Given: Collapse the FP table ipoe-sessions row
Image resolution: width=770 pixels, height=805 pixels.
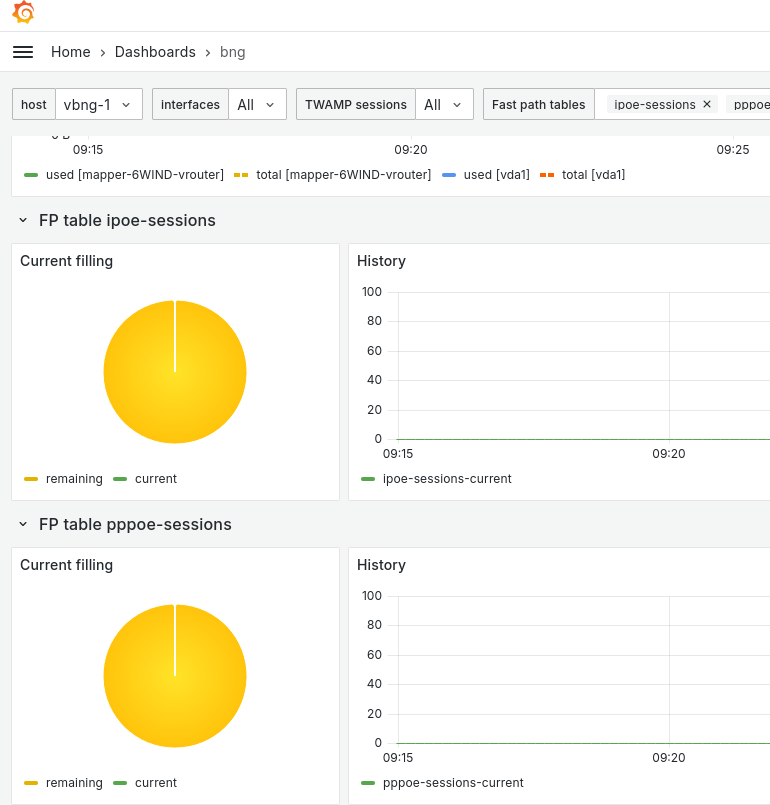Looking at the screenshot, I should click(23, 220).
